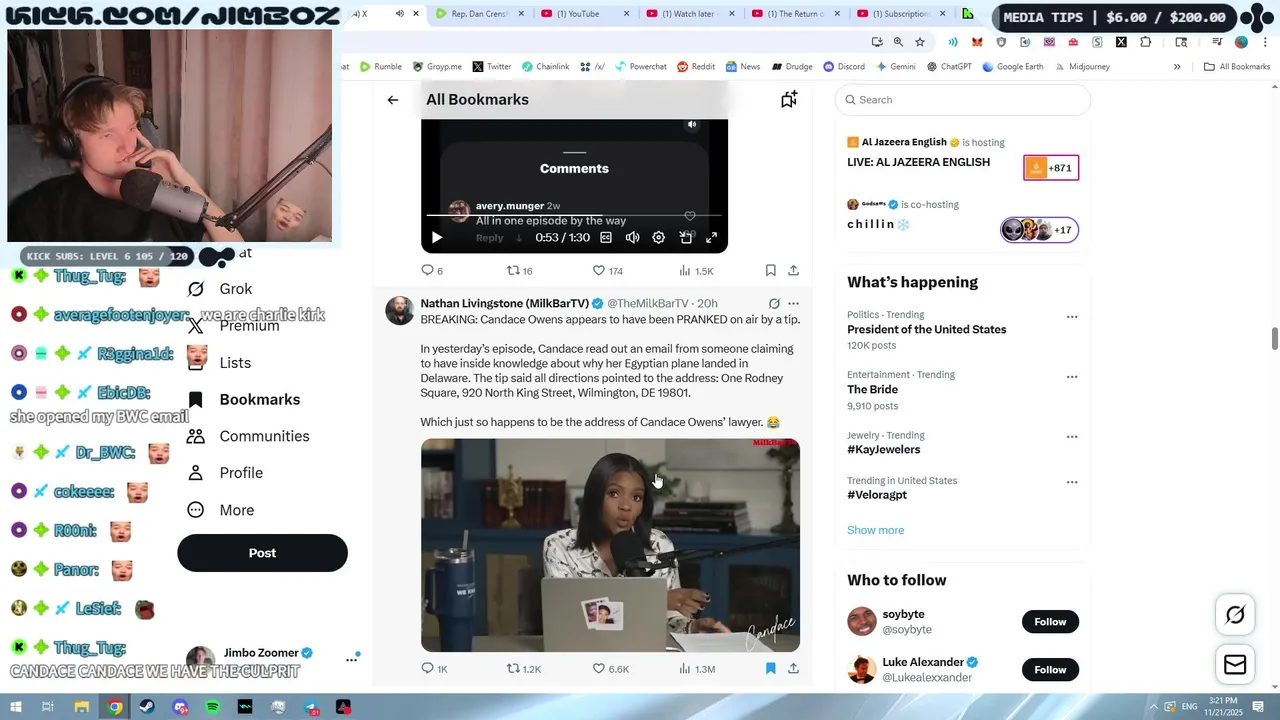Click the Post button

pos(262,553)
